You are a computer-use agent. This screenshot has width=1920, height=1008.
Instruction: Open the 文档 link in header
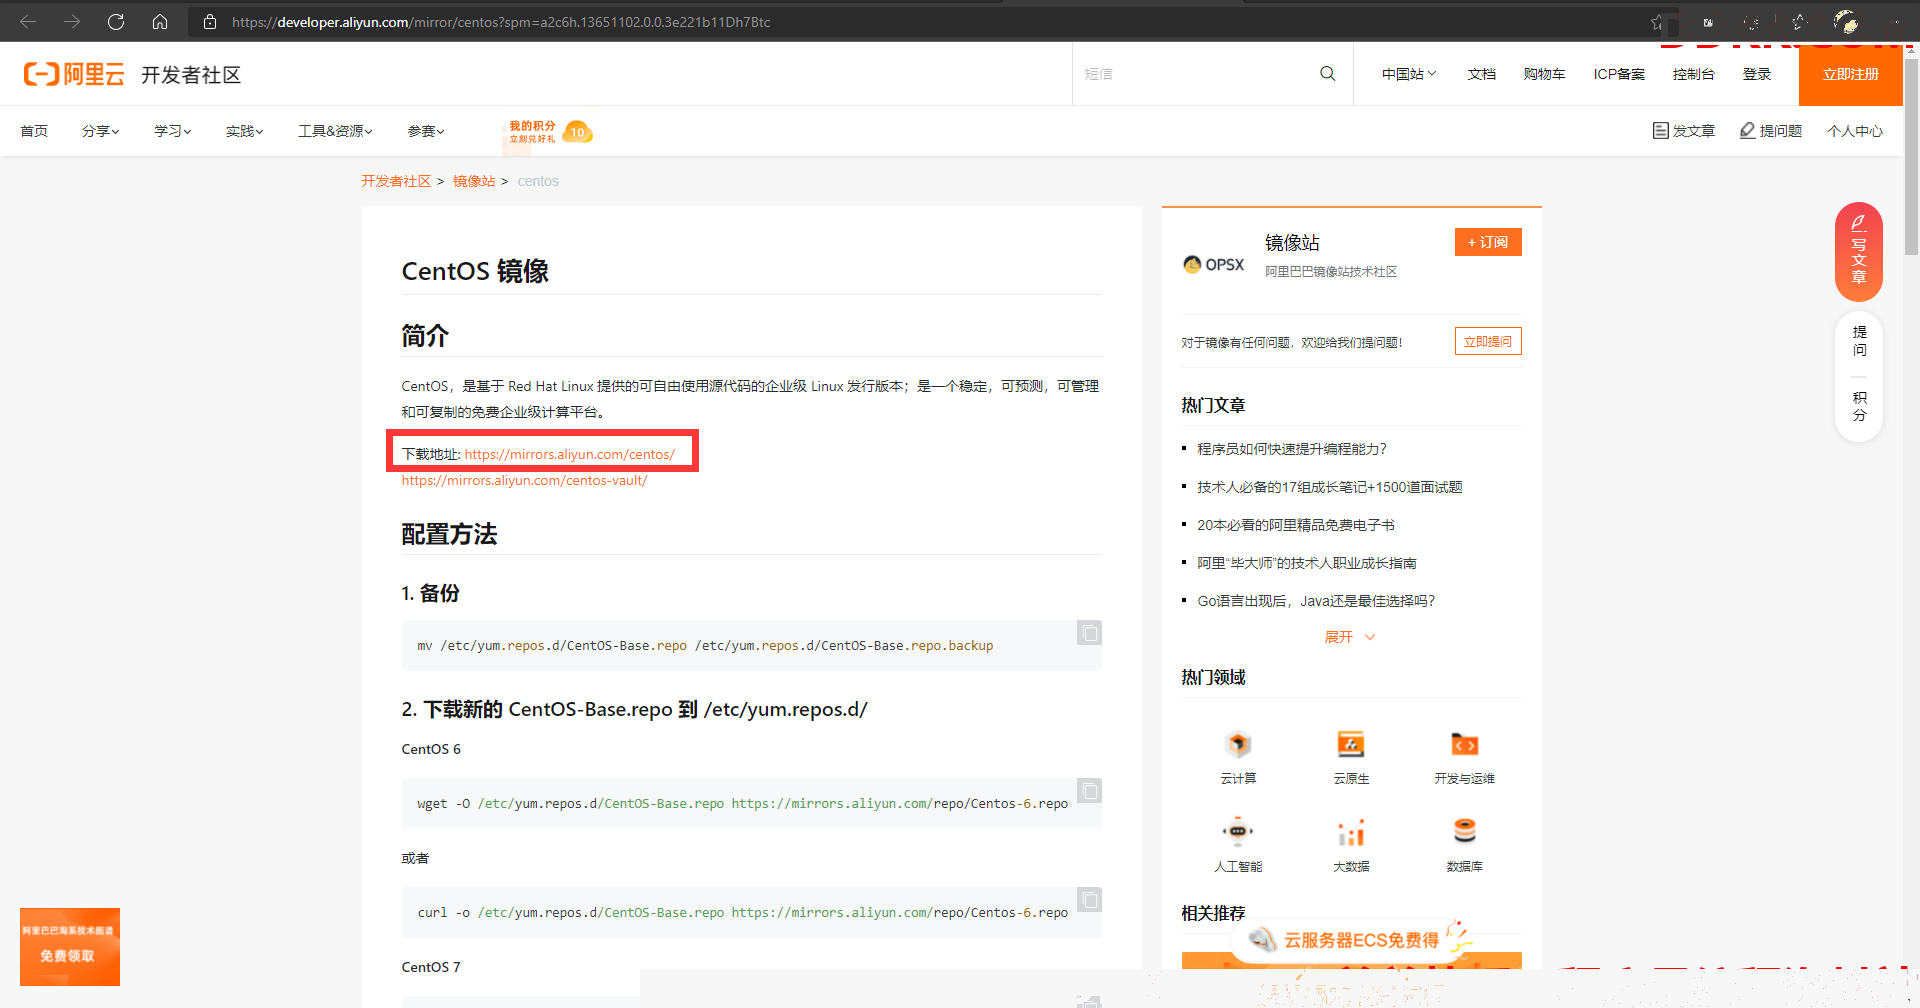click(1481, 74)
